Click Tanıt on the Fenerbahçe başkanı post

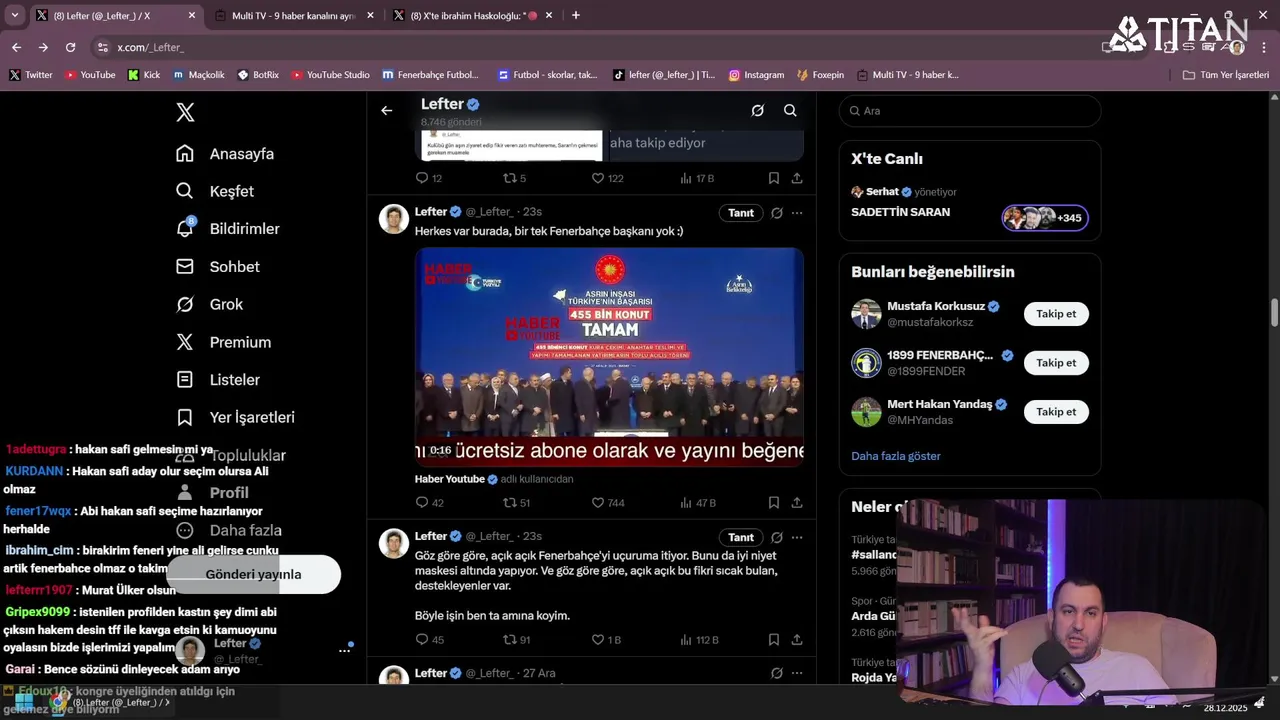(741, 213)
